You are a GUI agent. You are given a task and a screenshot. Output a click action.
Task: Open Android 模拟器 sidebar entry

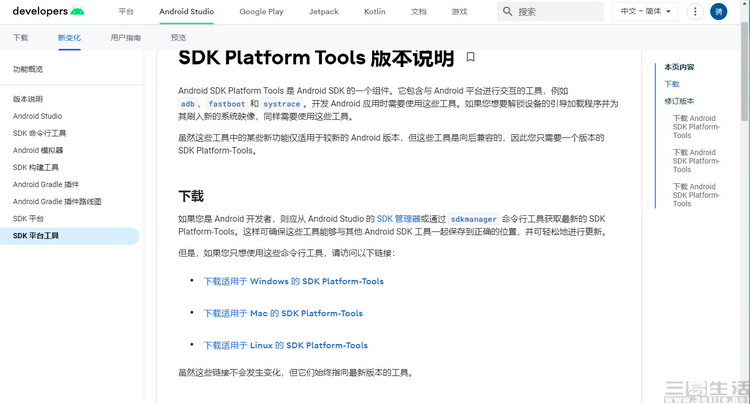(x=38, y=150)
